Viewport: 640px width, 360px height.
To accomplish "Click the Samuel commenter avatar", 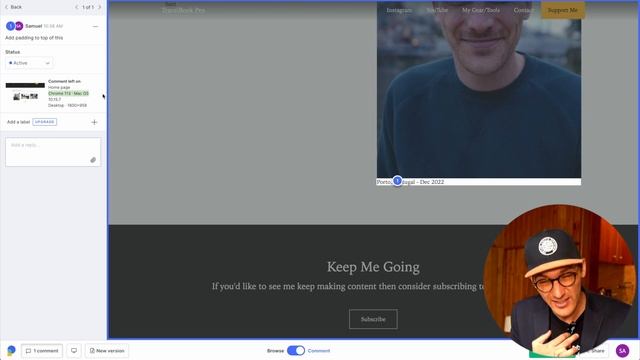I will click(14, 26).
